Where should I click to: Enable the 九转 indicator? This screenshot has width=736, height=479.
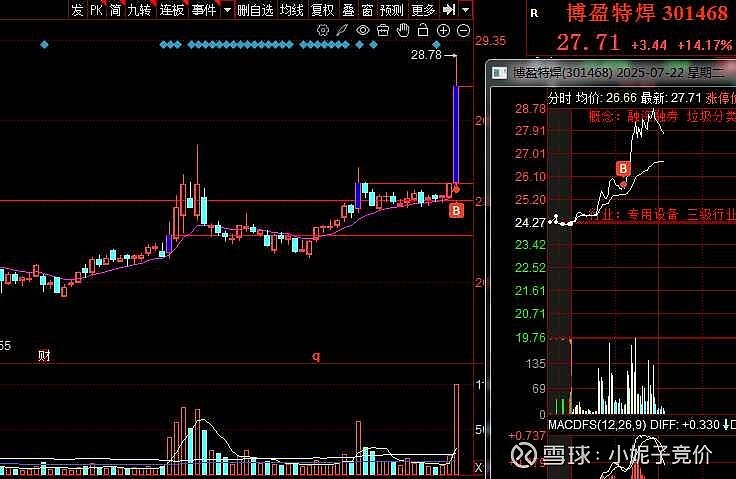[x=139, y=9]
